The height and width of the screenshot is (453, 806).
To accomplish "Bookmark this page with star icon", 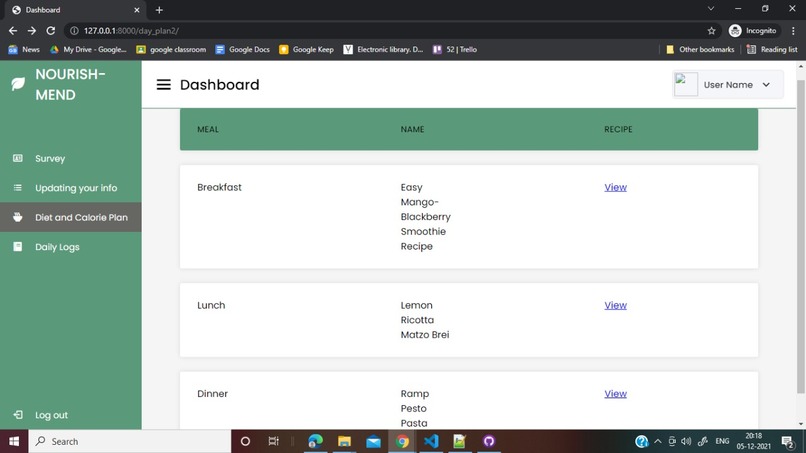I will pos(711,31).
